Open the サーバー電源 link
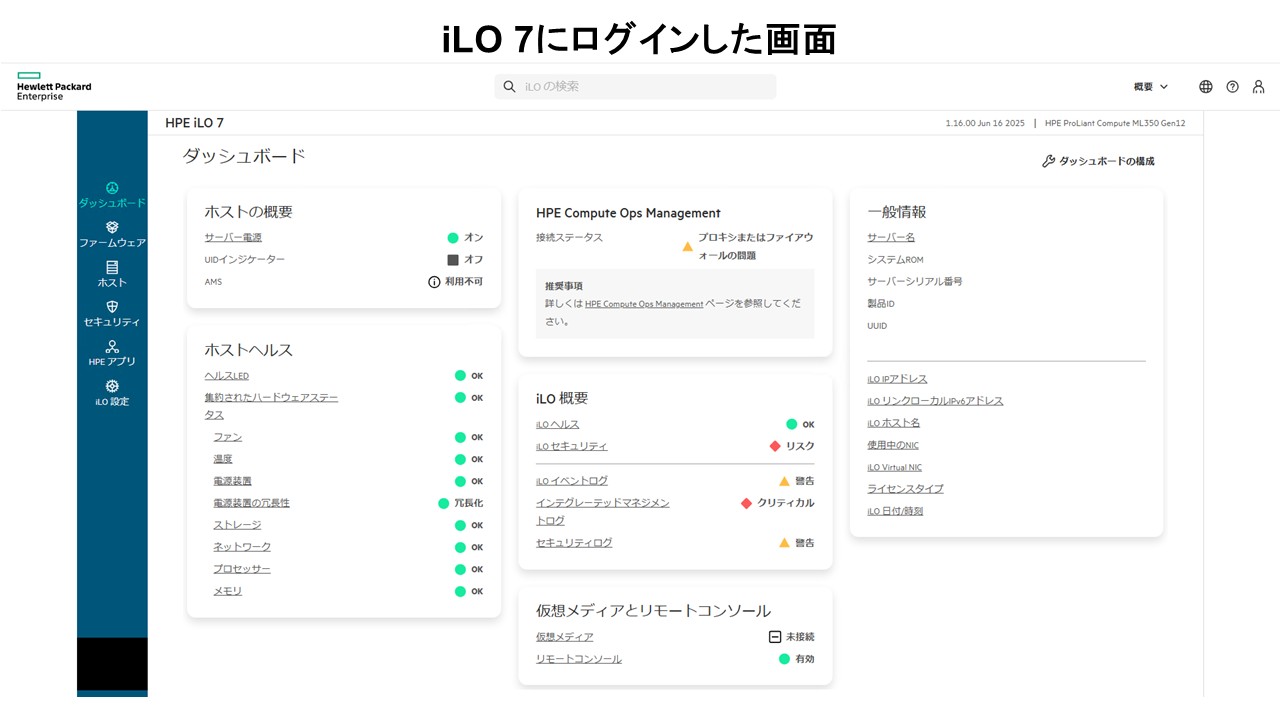This screenshot has height=720, width=1280. pos(233,238)
